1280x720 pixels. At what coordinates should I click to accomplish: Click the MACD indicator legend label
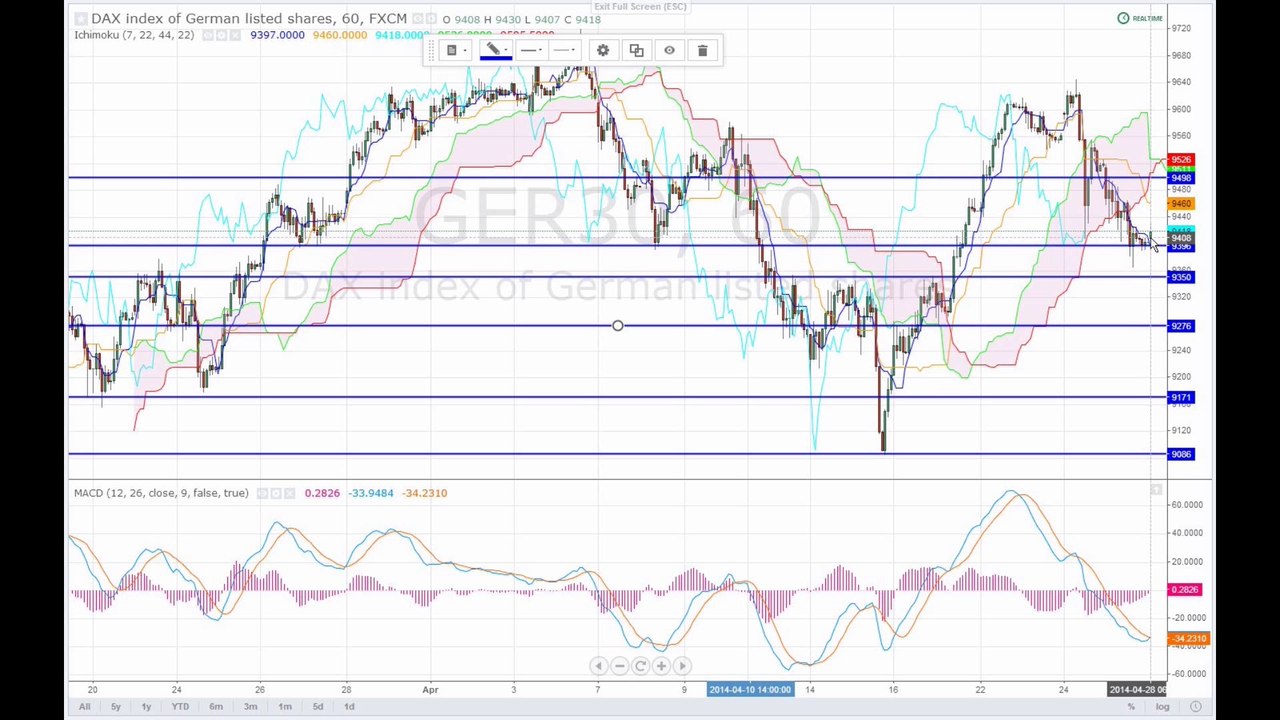[x=161, y=493]
